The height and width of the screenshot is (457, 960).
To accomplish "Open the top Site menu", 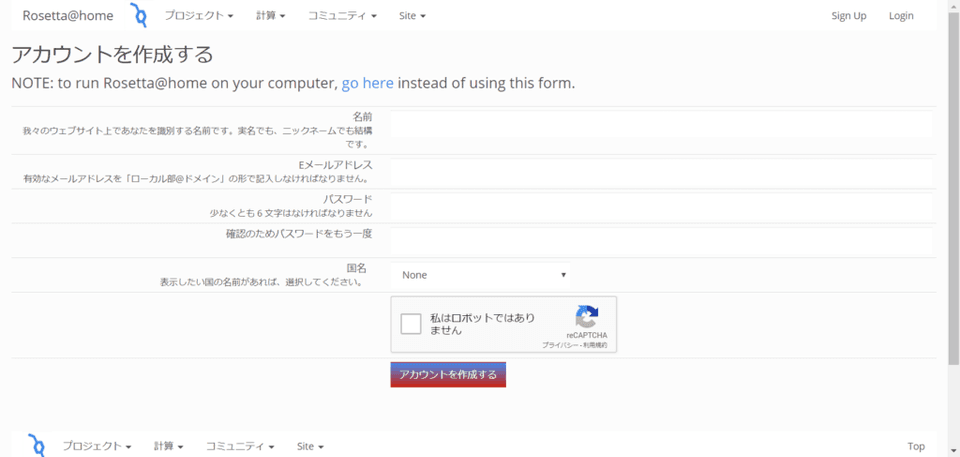I will coord(412,16).
